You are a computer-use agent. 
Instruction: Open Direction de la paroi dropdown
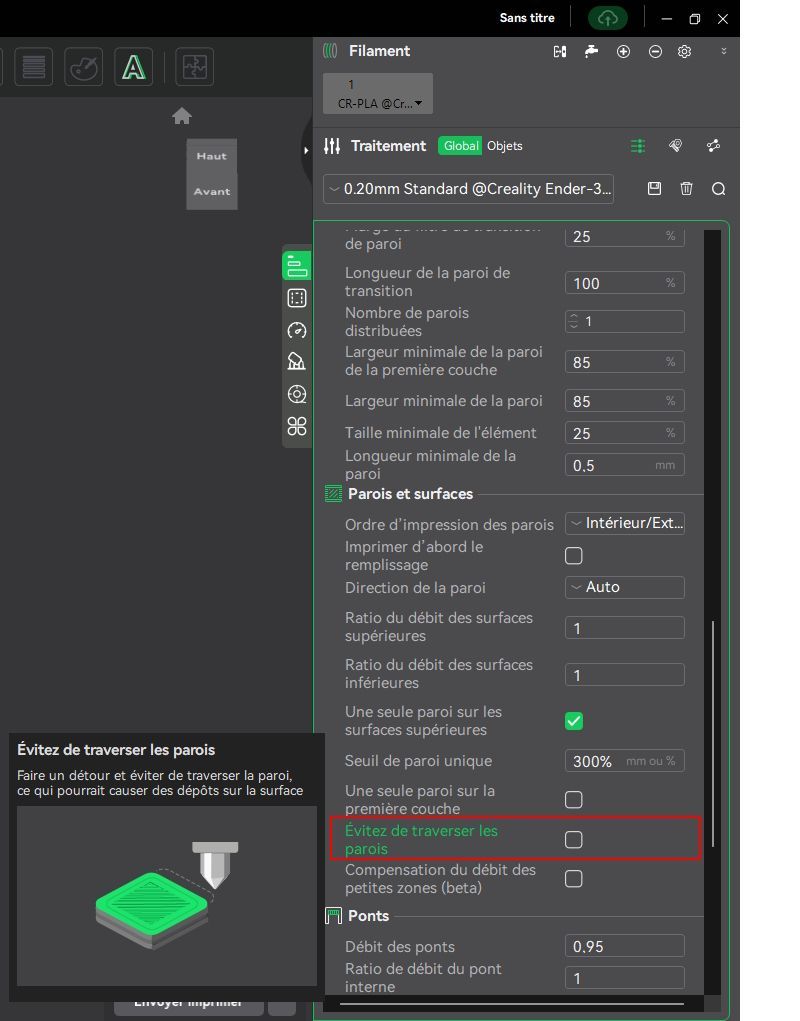click(625, 587)
